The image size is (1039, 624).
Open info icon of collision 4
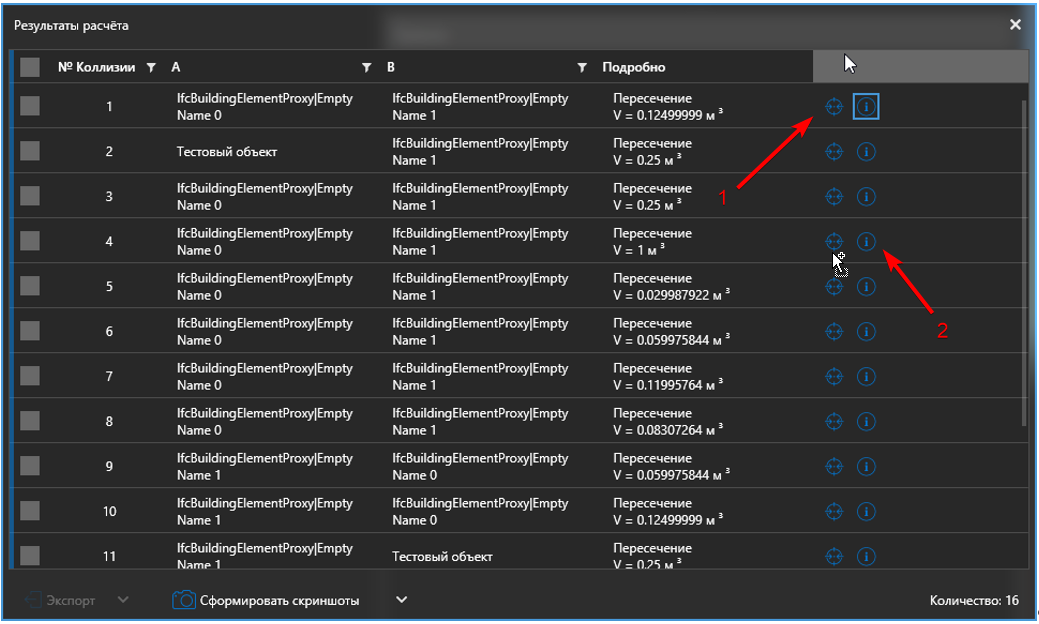(x=866, y=241)
